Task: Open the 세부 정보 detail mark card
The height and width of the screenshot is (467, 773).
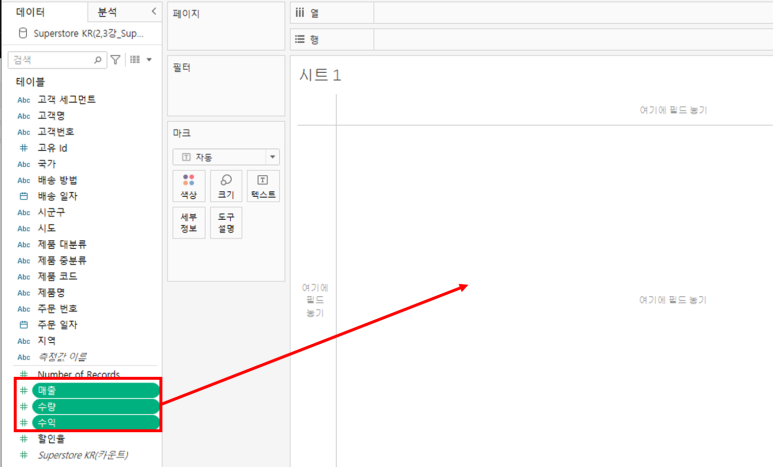Action: [189, 223]
